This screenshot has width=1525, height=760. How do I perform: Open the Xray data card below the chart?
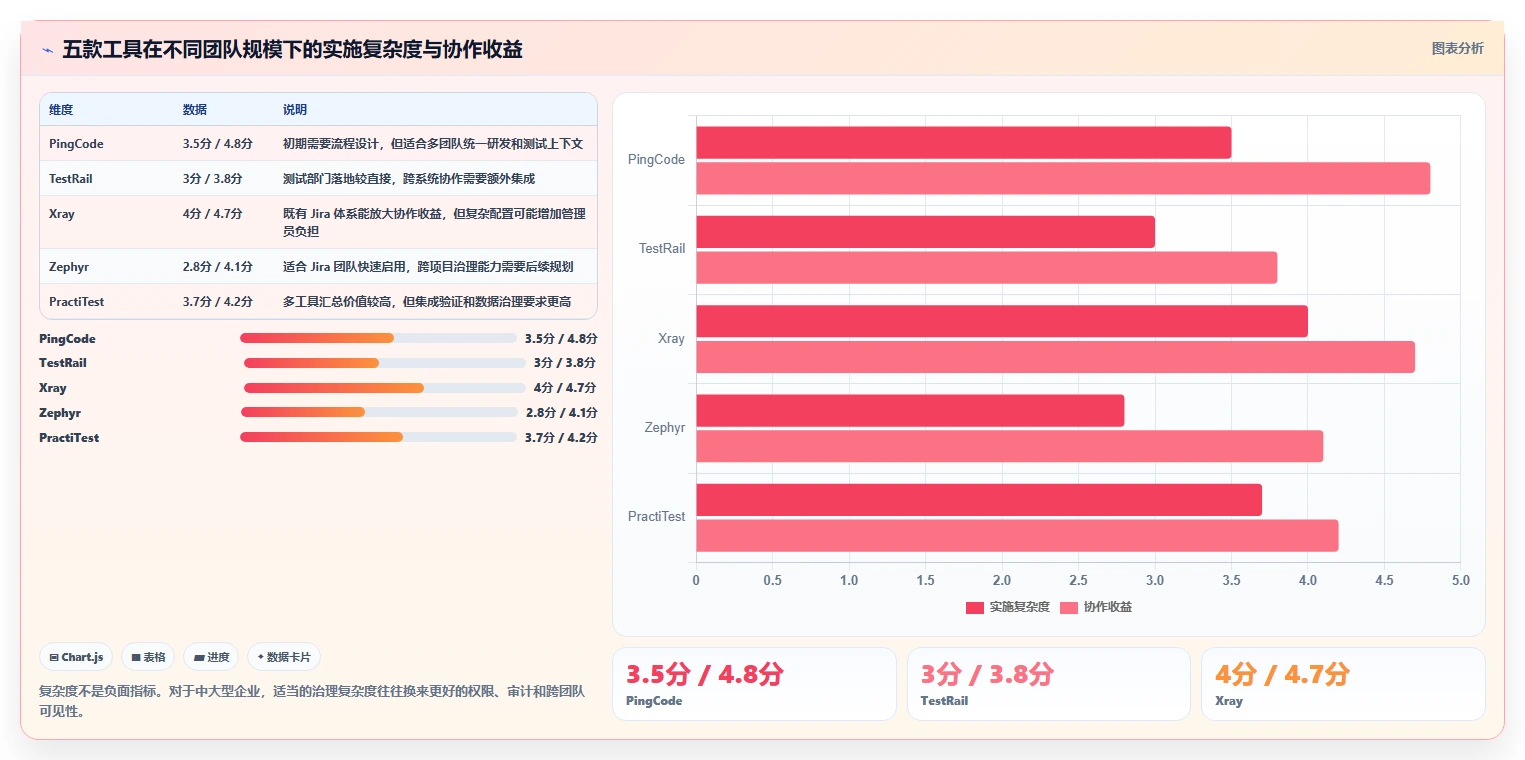1343,684
